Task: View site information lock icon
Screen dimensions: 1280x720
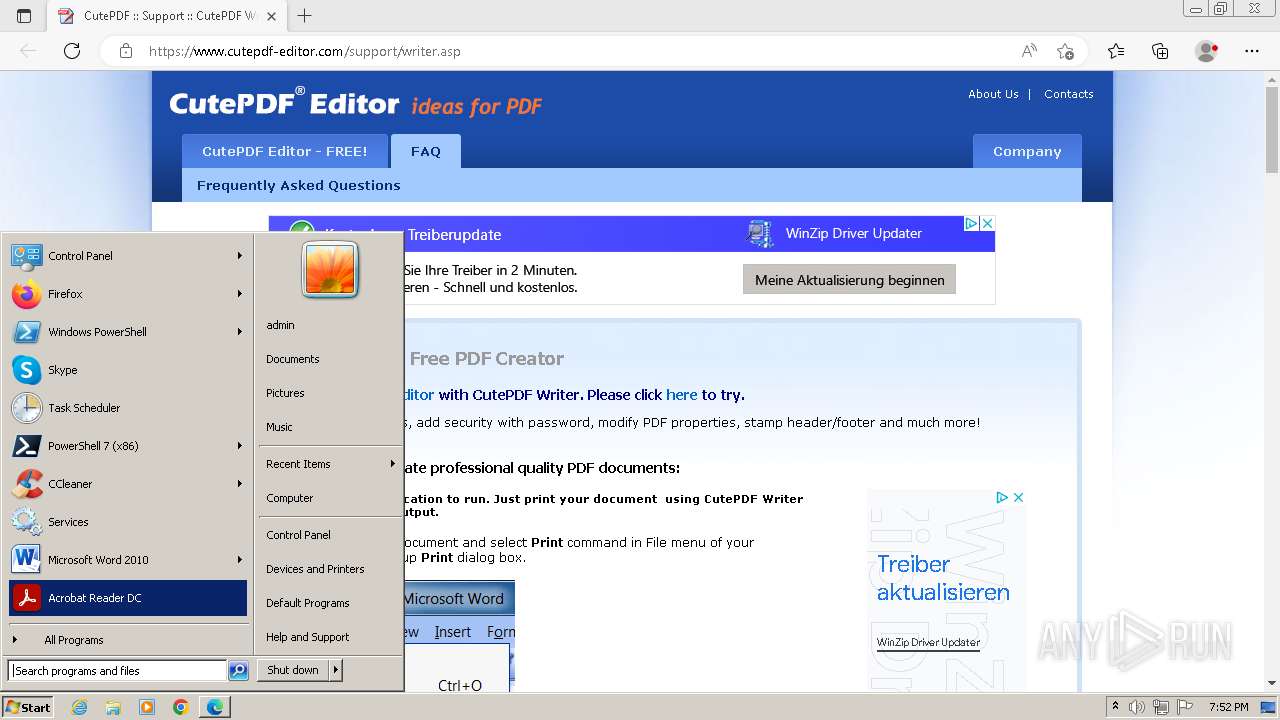Action: (x=126, y=51)
